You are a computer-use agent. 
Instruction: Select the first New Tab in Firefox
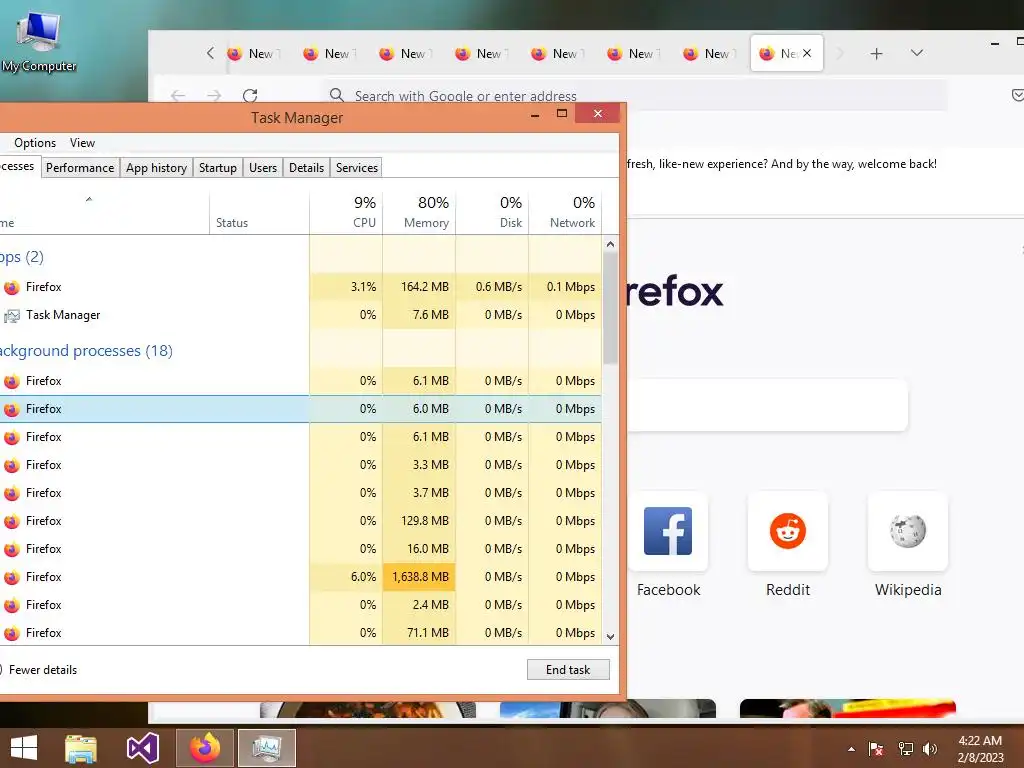(253, 54)
